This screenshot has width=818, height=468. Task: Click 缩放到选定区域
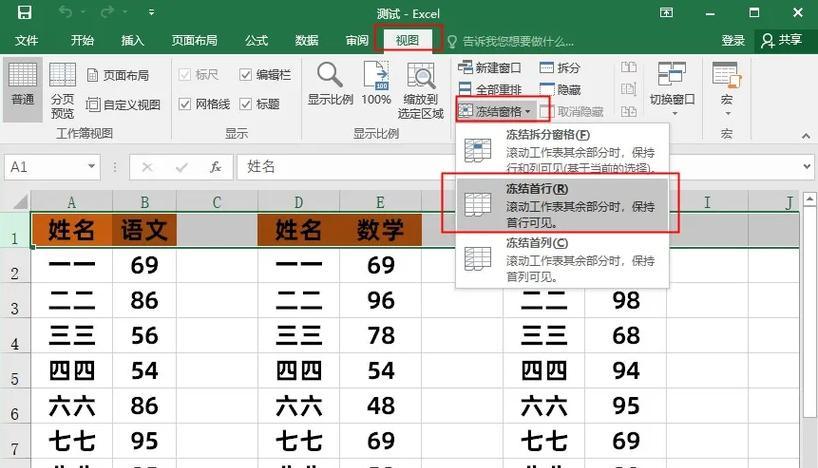(x=420, y=90)
